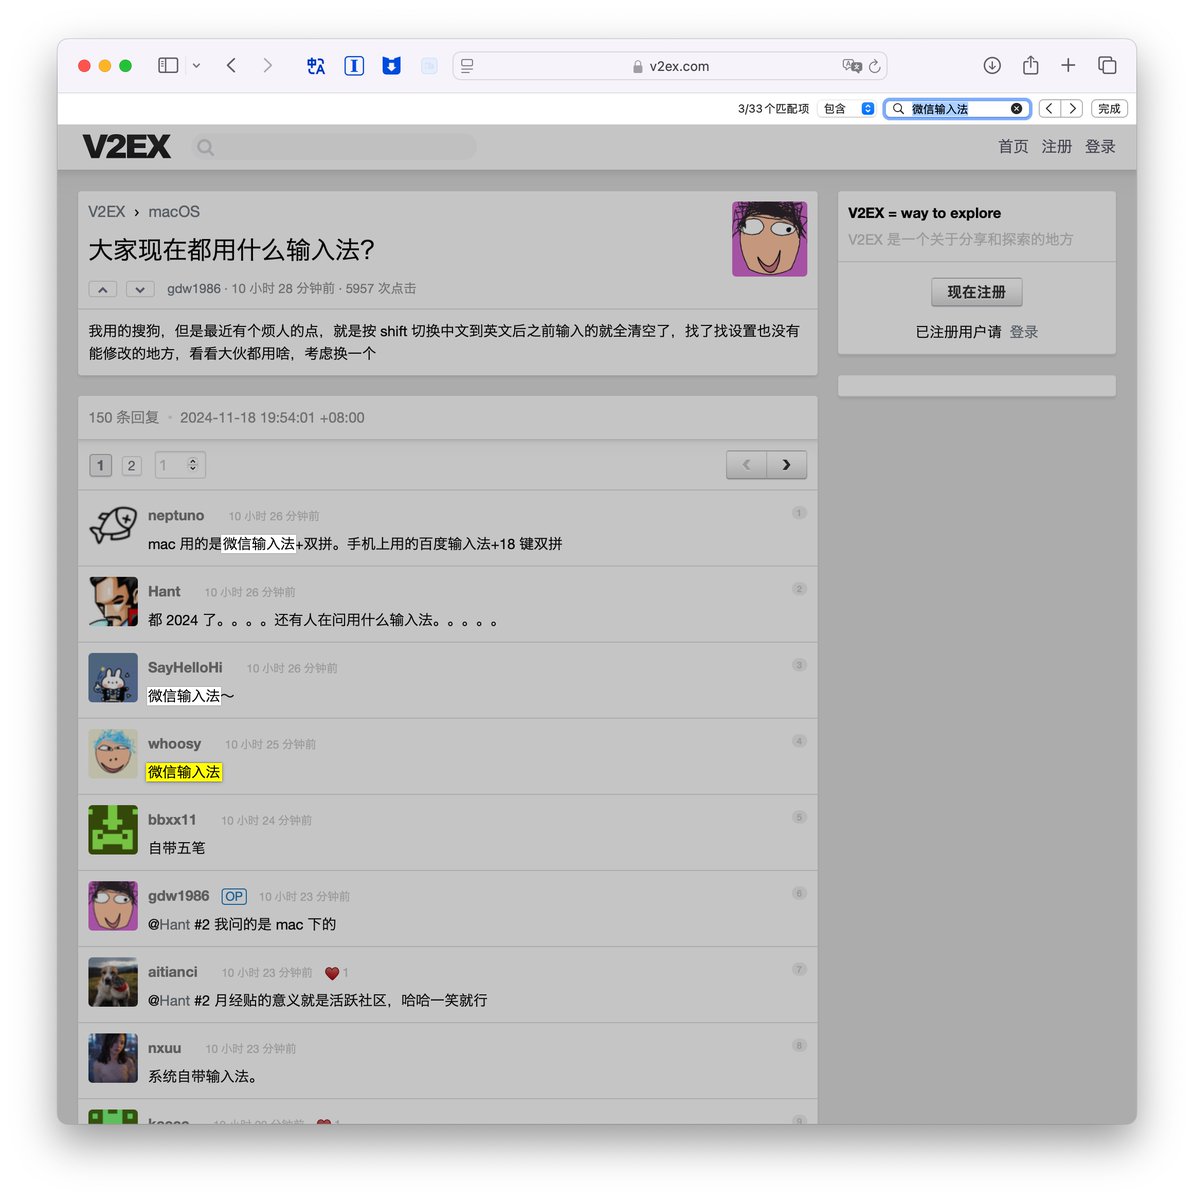Open the whoosy username link
This screenshot has height=1200, width=1194.
[x=174, y=744]
